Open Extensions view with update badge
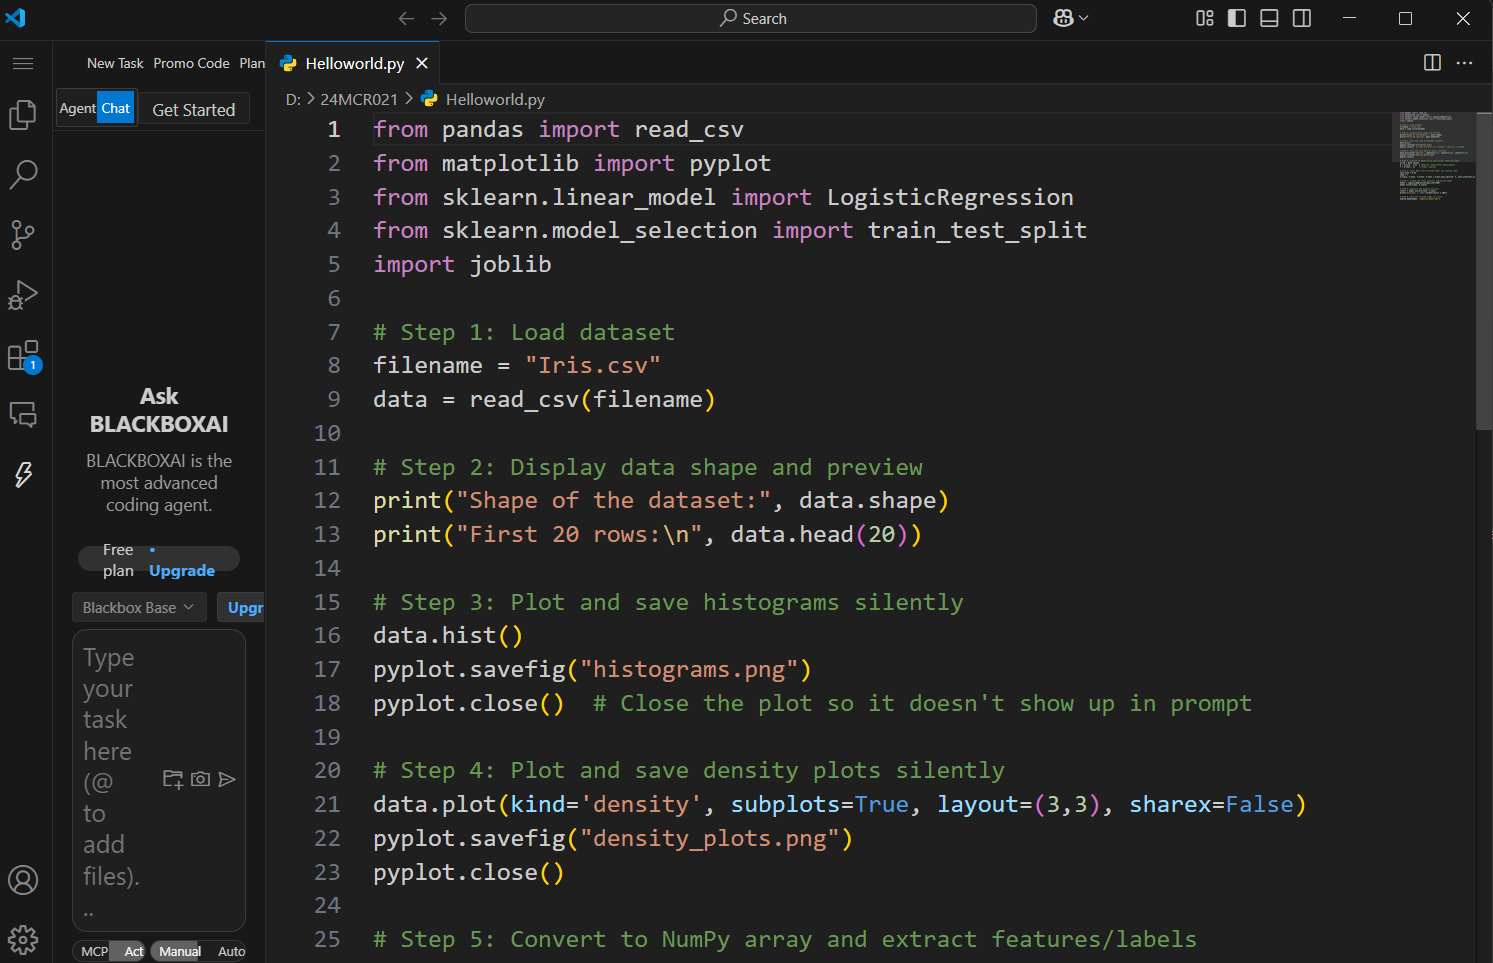Image resolution: width=1493 pixels, height=963 pixels. 23,356
